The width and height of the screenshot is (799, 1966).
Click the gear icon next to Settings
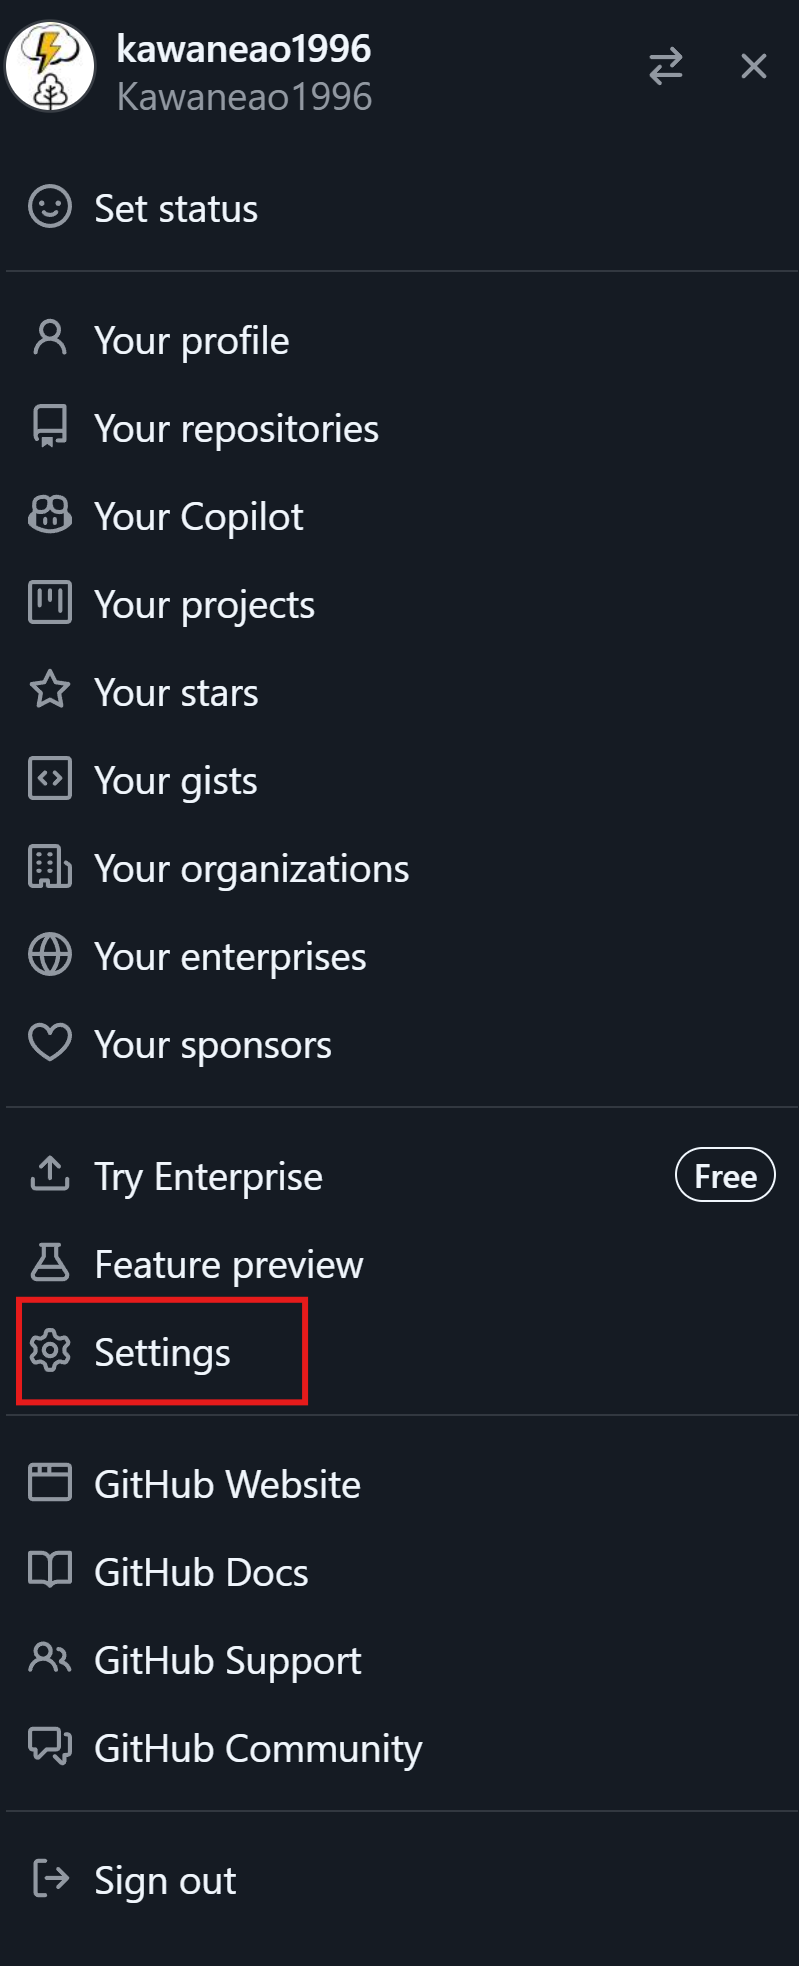pyautogui.click(x=50, y=1351)
